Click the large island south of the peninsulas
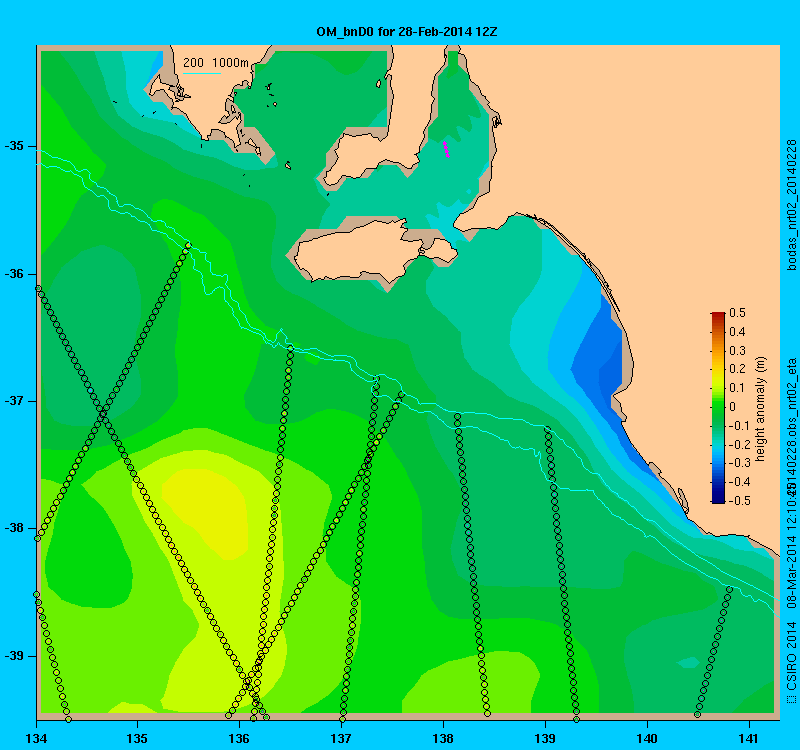The height and width of the screenshot is (750, 800). tap(375, 251)
